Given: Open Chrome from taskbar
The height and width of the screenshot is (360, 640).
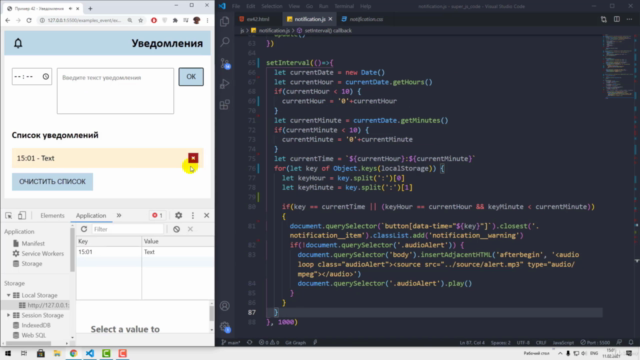Looking at the screenshot, I should 73,353.
